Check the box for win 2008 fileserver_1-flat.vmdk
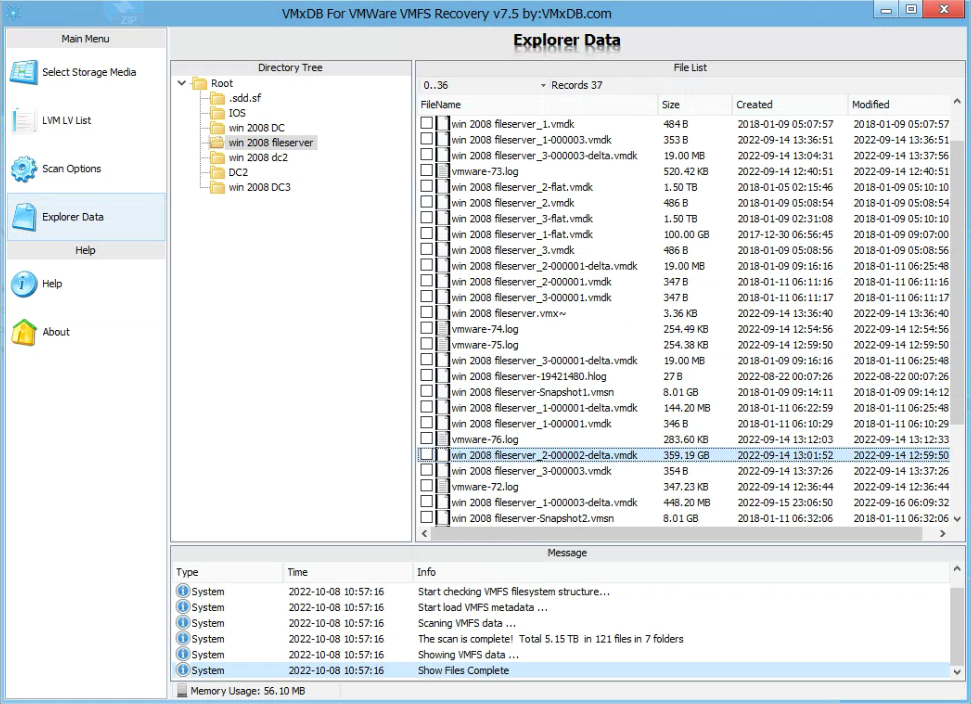 tap(427, 233)
